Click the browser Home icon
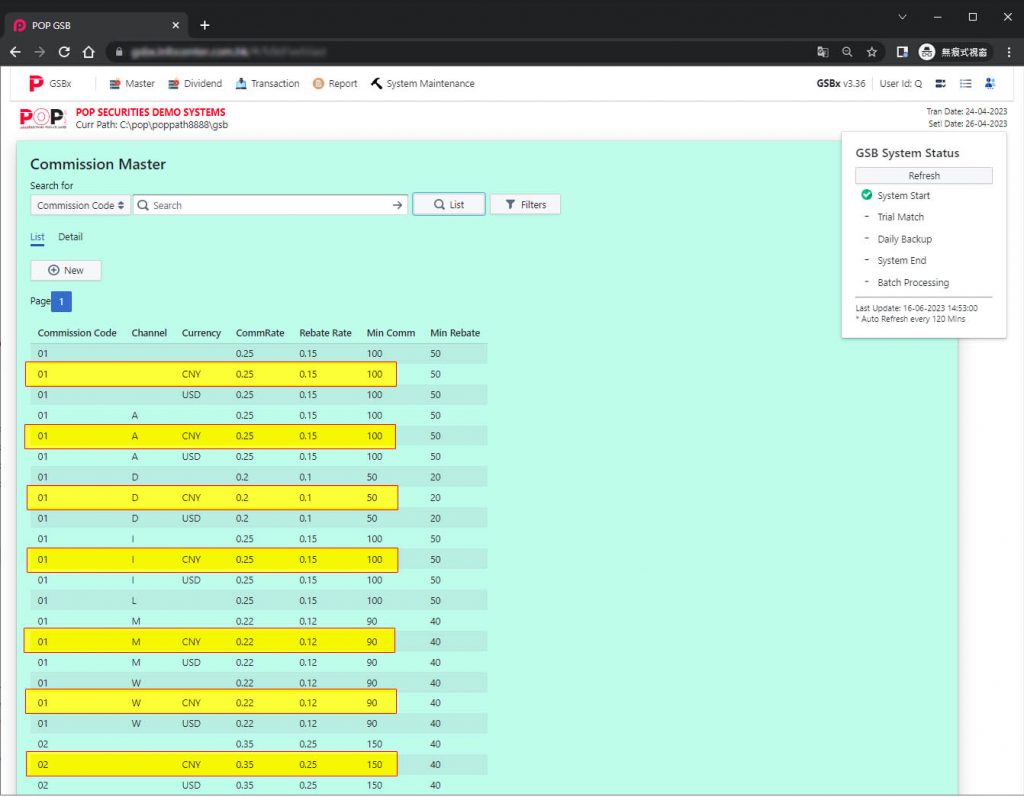1024x797 pixels. 89,52
